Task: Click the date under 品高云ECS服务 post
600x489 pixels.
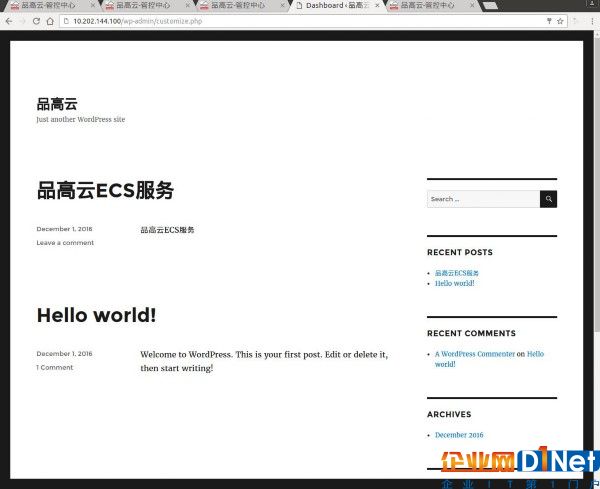Action: [64, 229]
